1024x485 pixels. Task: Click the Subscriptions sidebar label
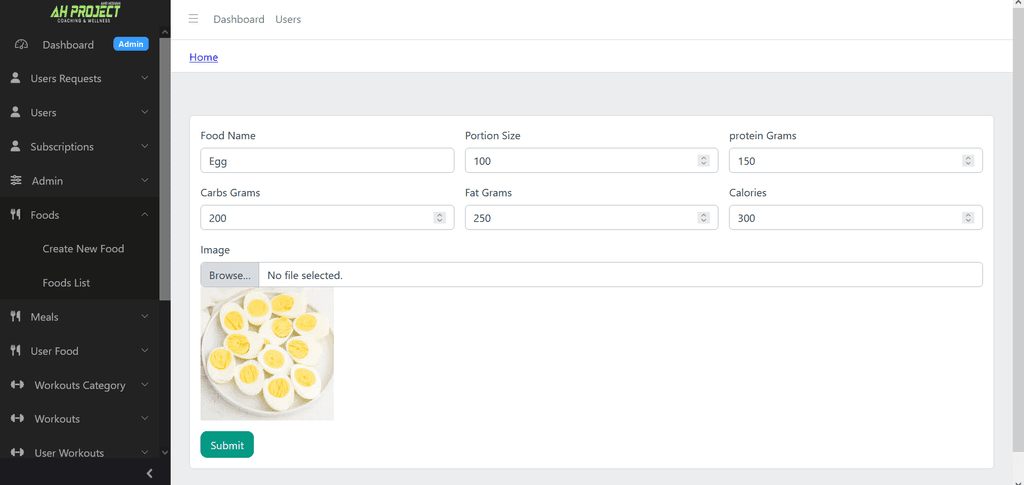(62, 147)
